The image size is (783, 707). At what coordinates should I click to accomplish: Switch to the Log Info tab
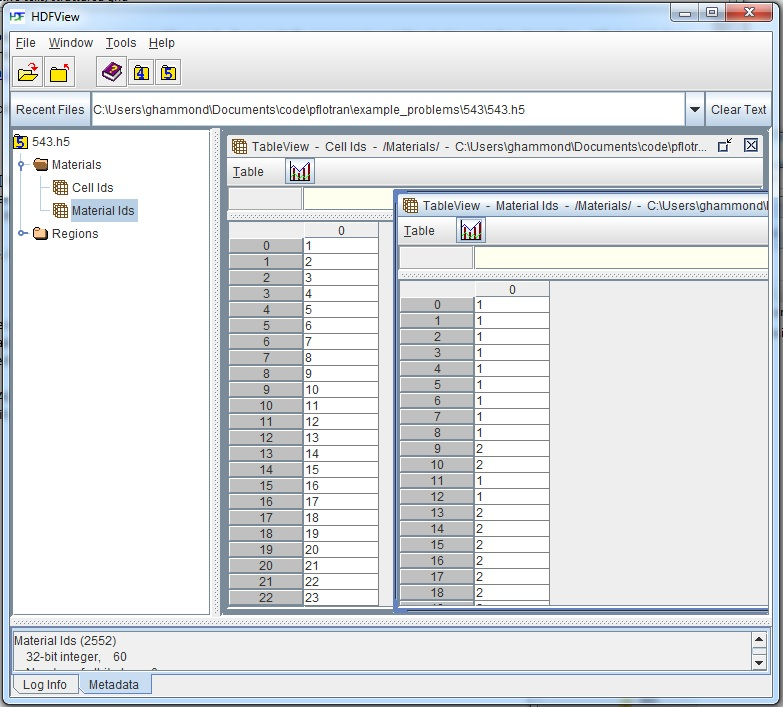coord(44,685)
